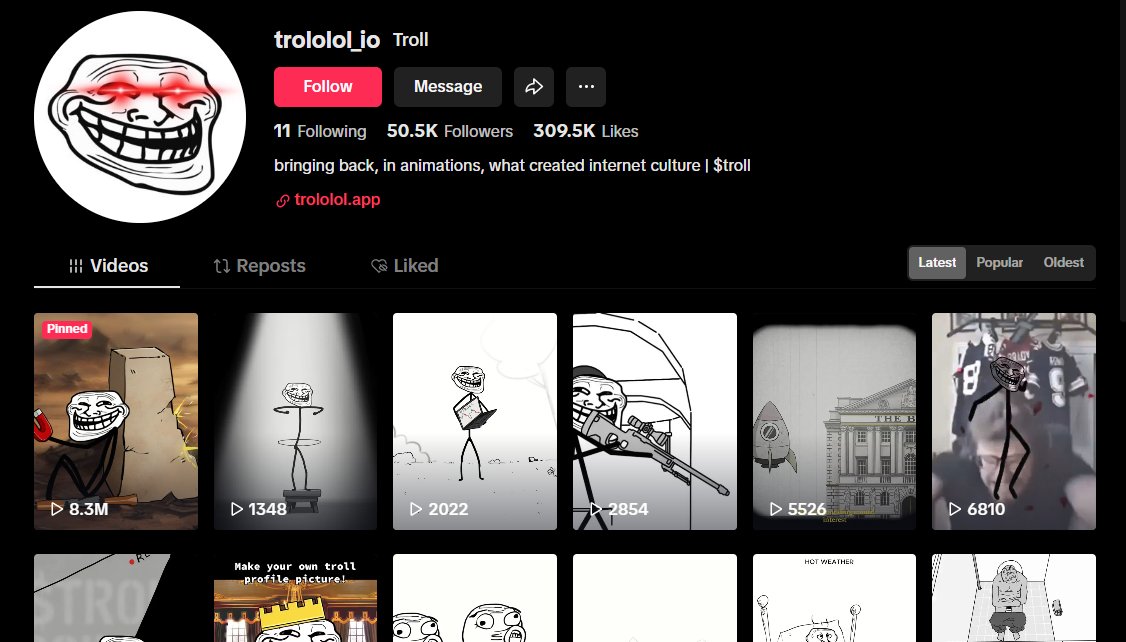Follow the trololol_io account
The image size is (1126, 642).
coord(327,87)
